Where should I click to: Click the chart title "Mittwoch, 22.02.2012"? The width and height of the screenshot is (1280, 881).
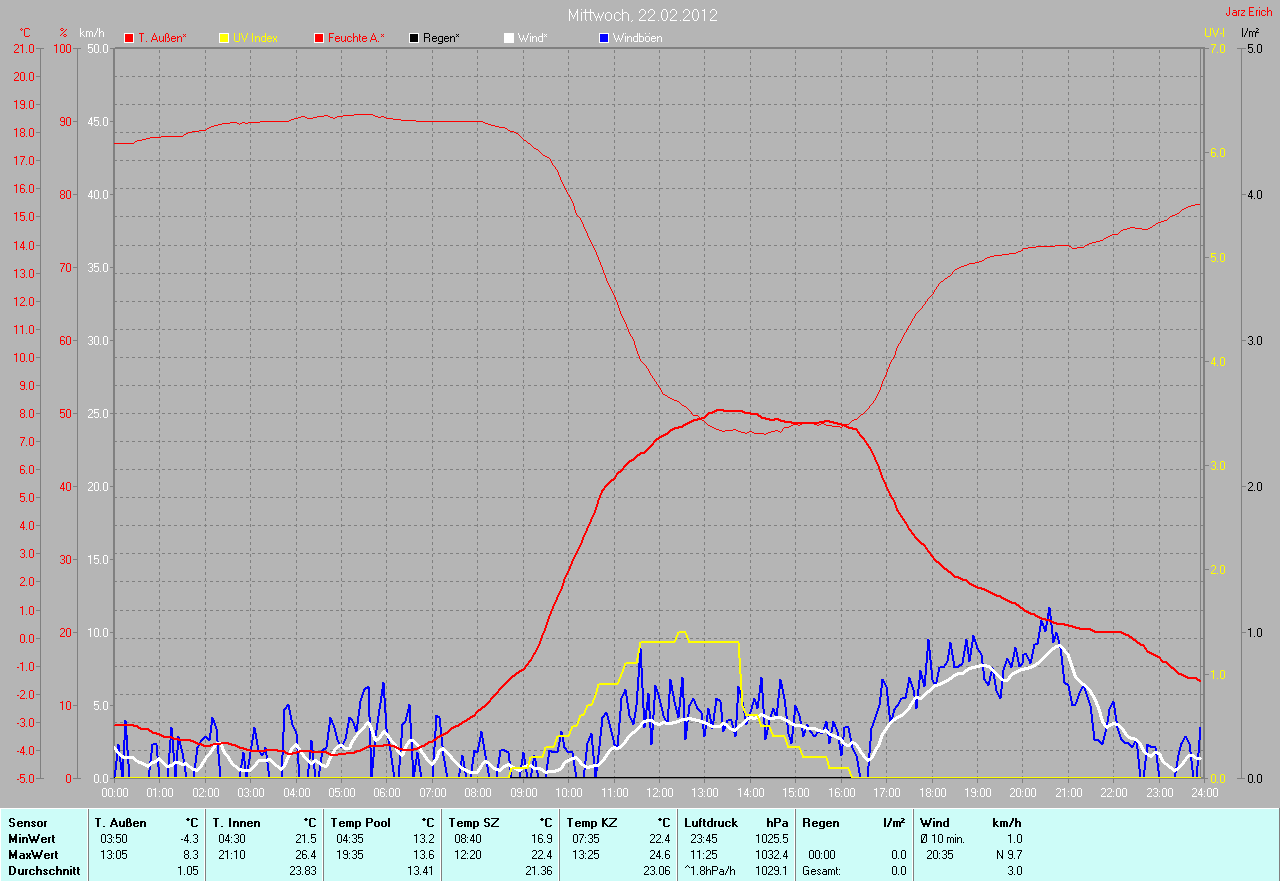(x=642, y=15)
